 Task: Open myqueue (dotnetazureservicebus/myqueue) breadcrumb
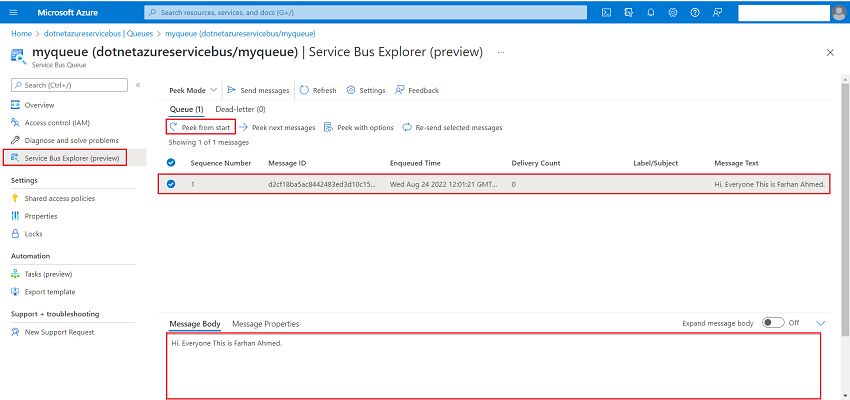tap(240, 34)
